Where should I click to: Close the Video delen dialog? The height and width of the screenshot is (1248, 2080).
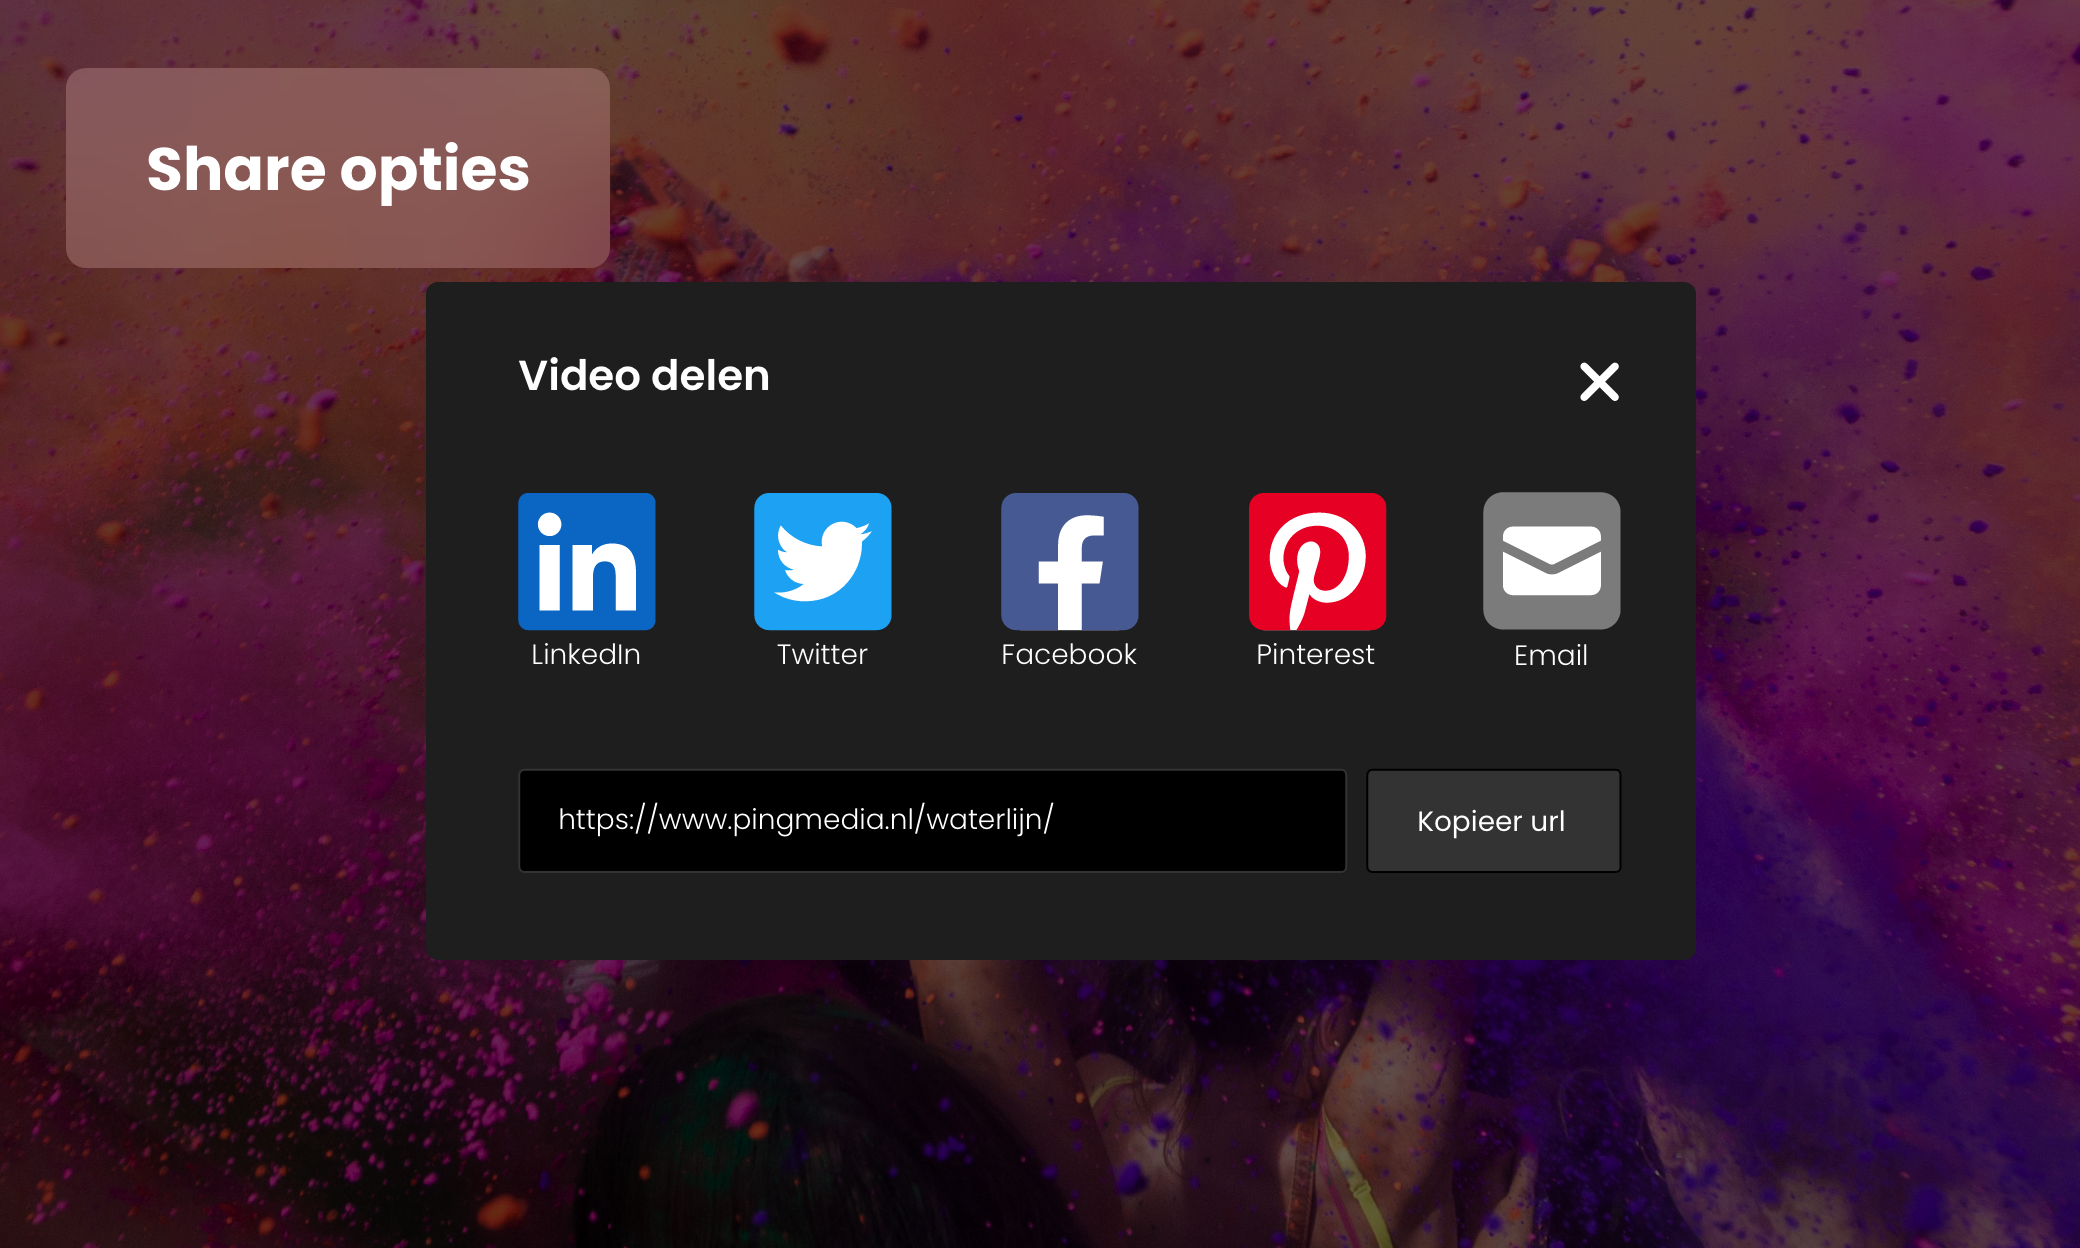pyautogui.click(x=1599, y=381)
